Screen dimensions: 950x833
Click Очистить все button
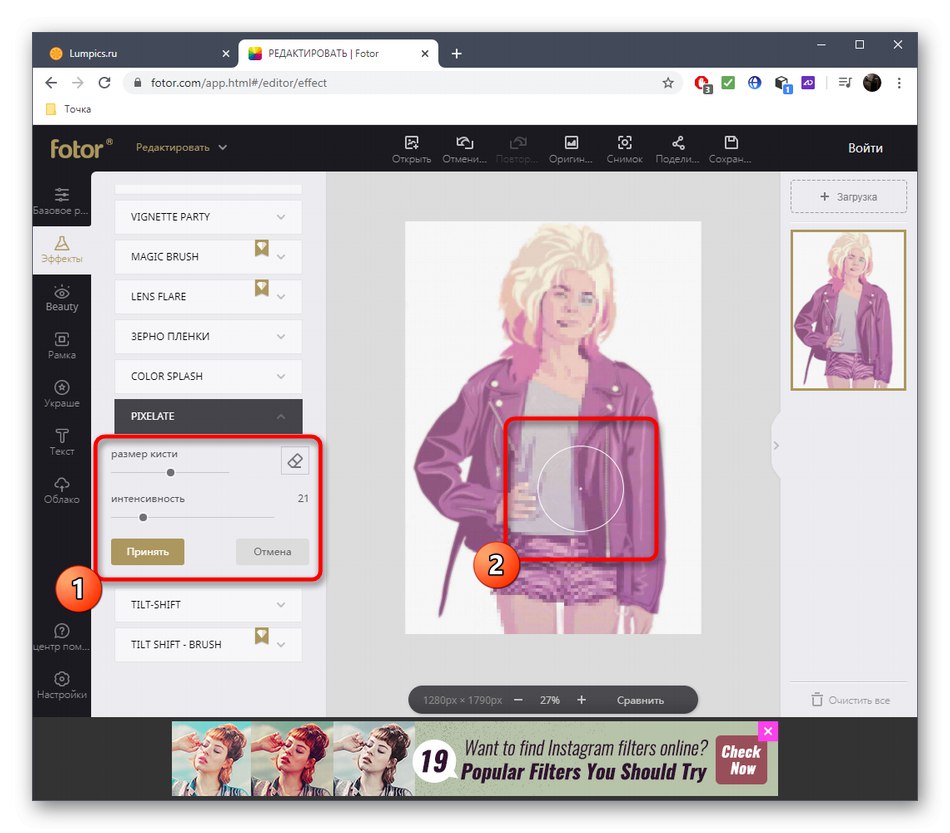pyautogui.click(x=851, y=700)
